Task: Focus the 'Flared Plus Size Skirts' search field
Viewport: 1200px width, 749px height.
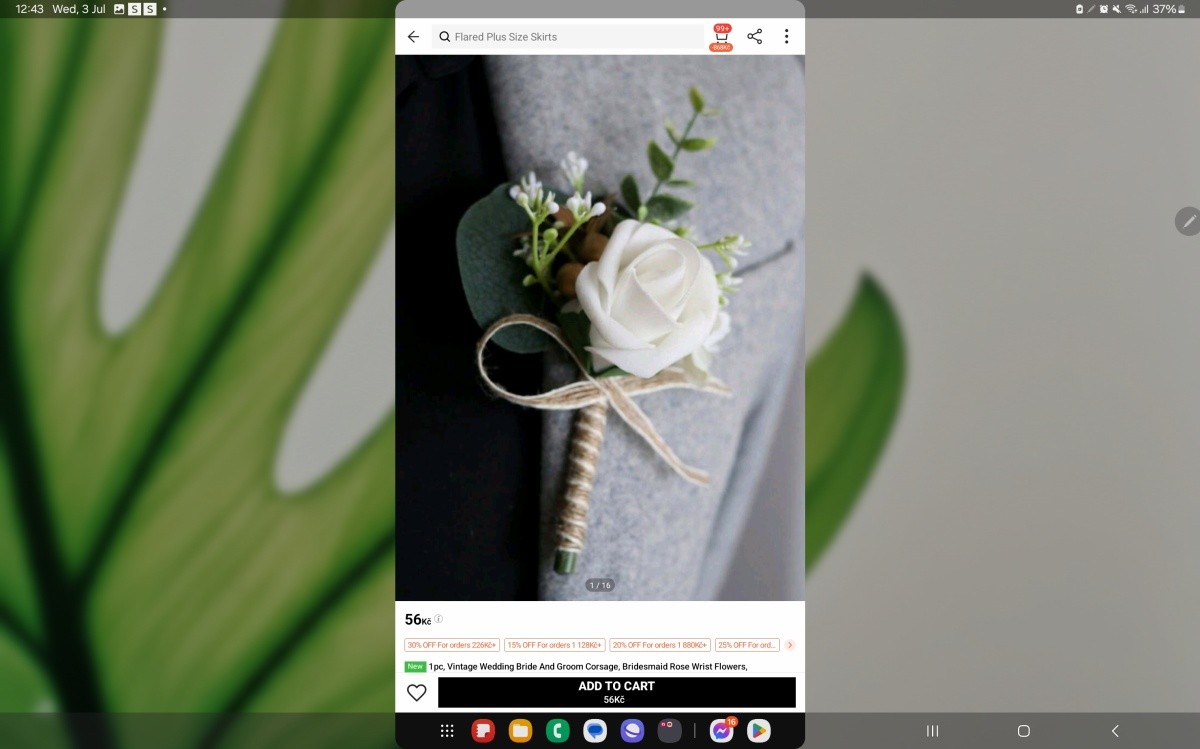Action: (x=568, y=37)
